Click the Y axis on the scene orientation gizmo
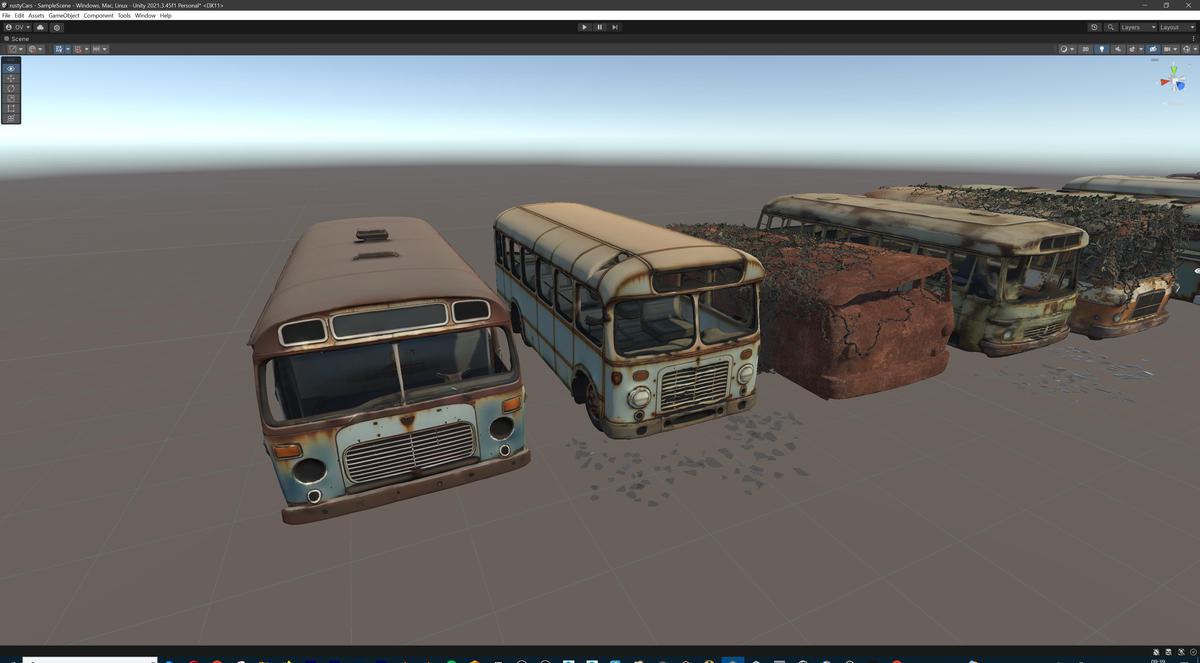 coord(1174,69)
